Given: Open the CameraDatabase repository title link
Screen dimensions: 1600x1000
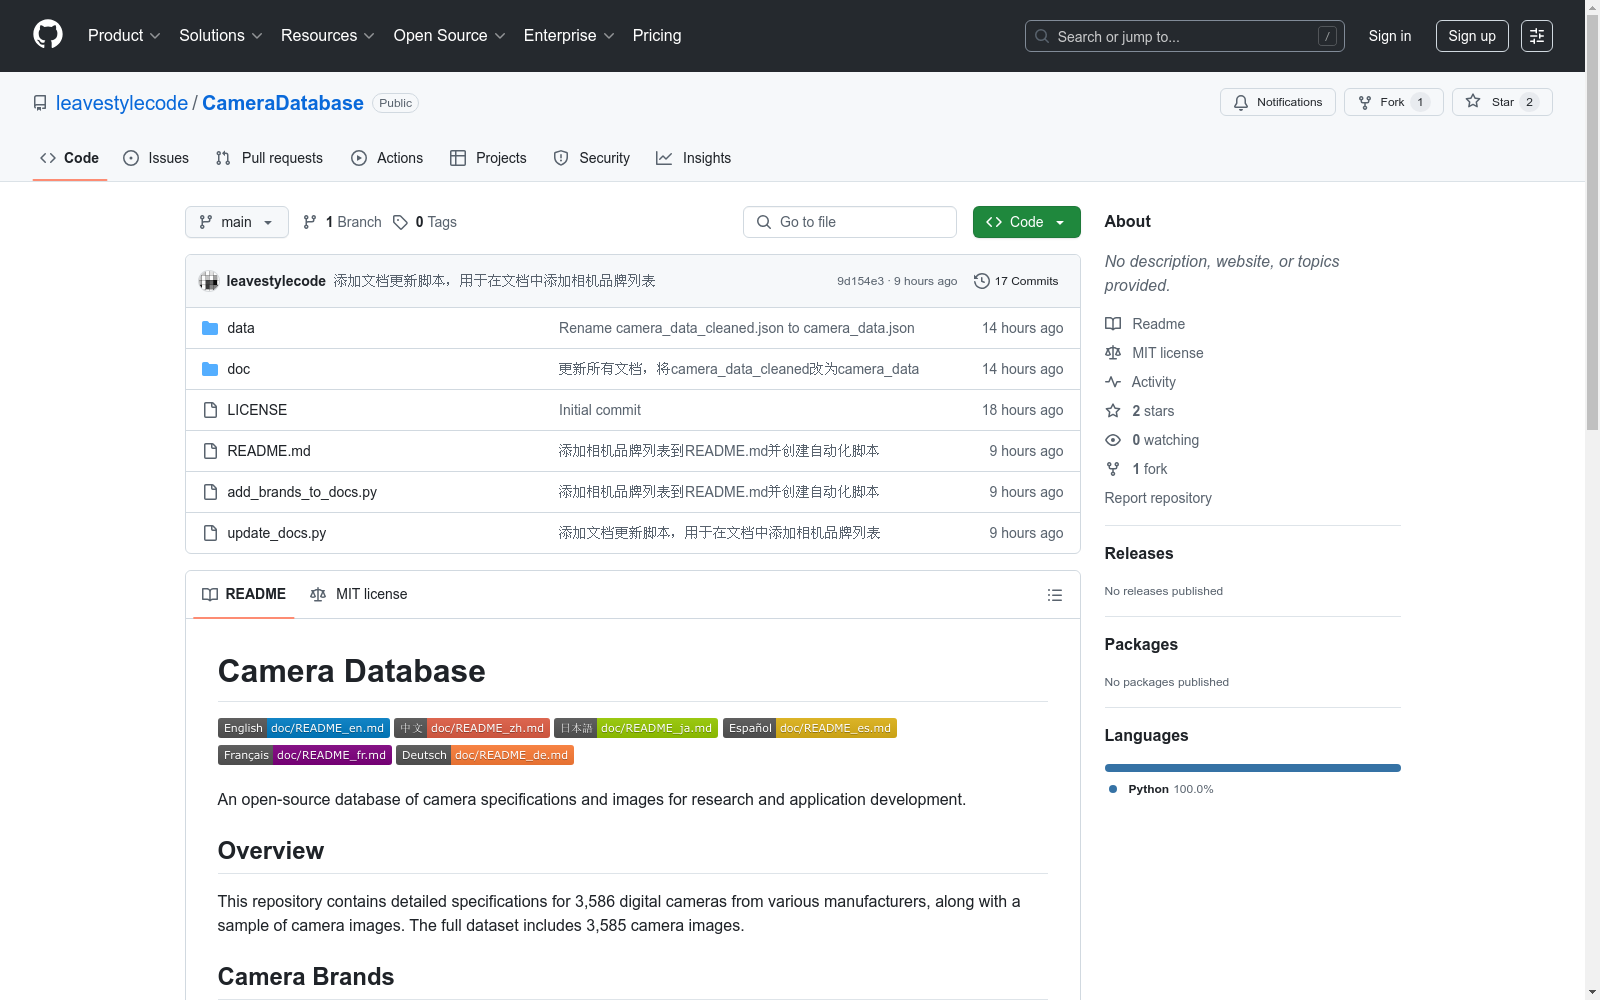Looking at the screenshot, I should point(283,103).
